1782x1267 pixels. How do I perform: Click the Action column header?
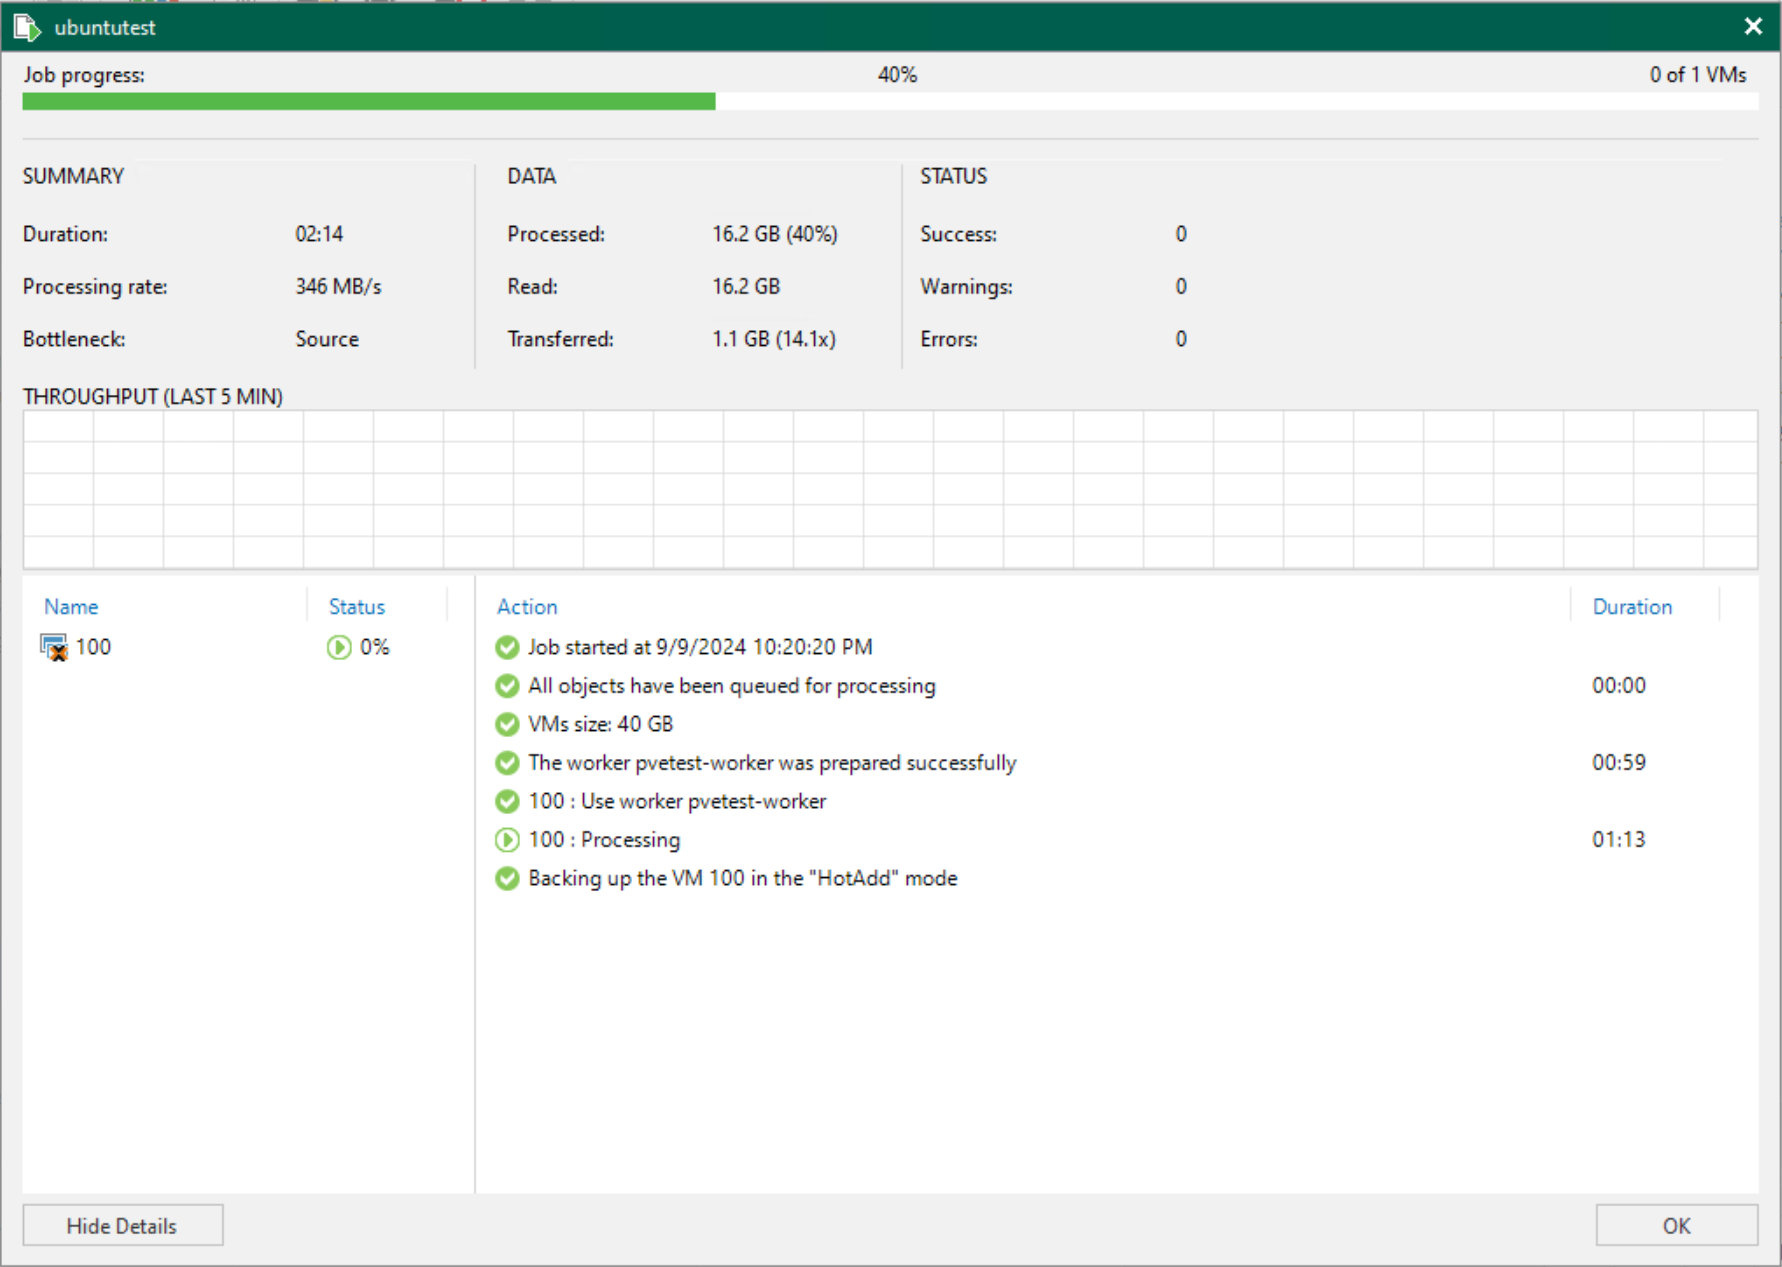click(x=527, y=606)
